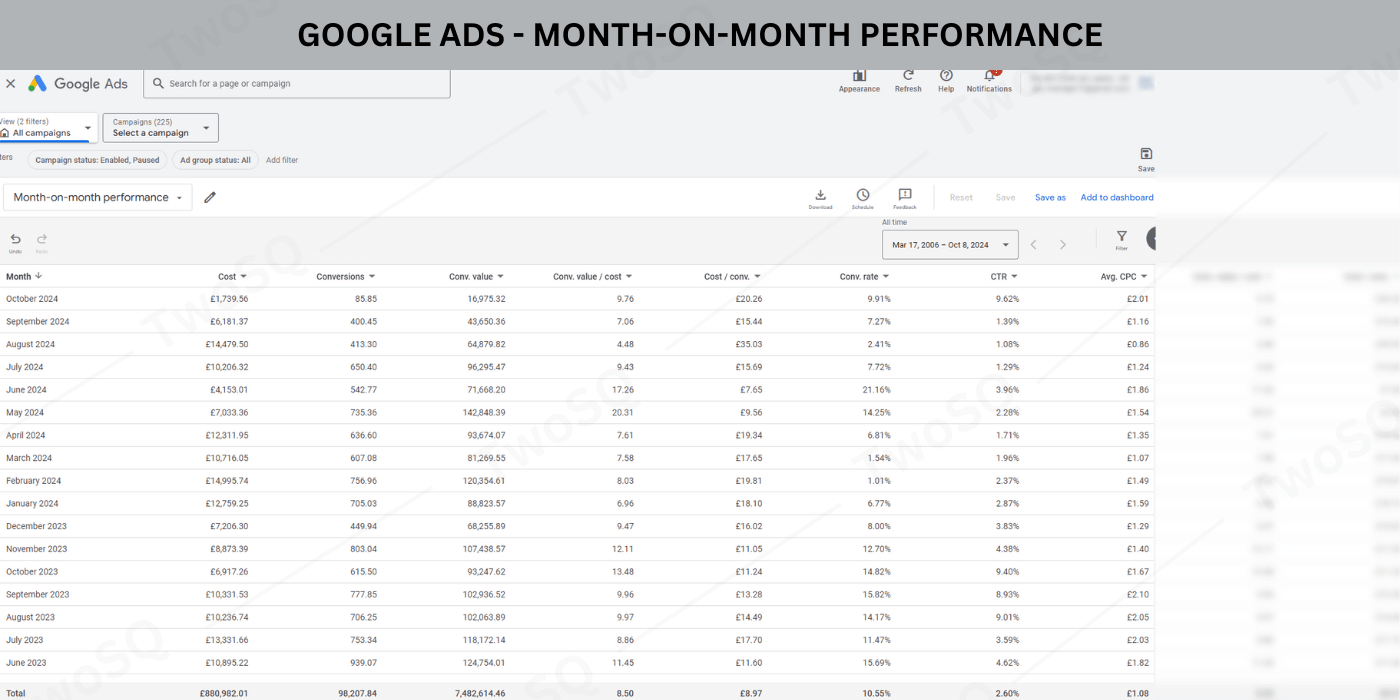Open the table Filter funnel icon
This screenshot has width=1400, height=700.
tap(1121, 237)
